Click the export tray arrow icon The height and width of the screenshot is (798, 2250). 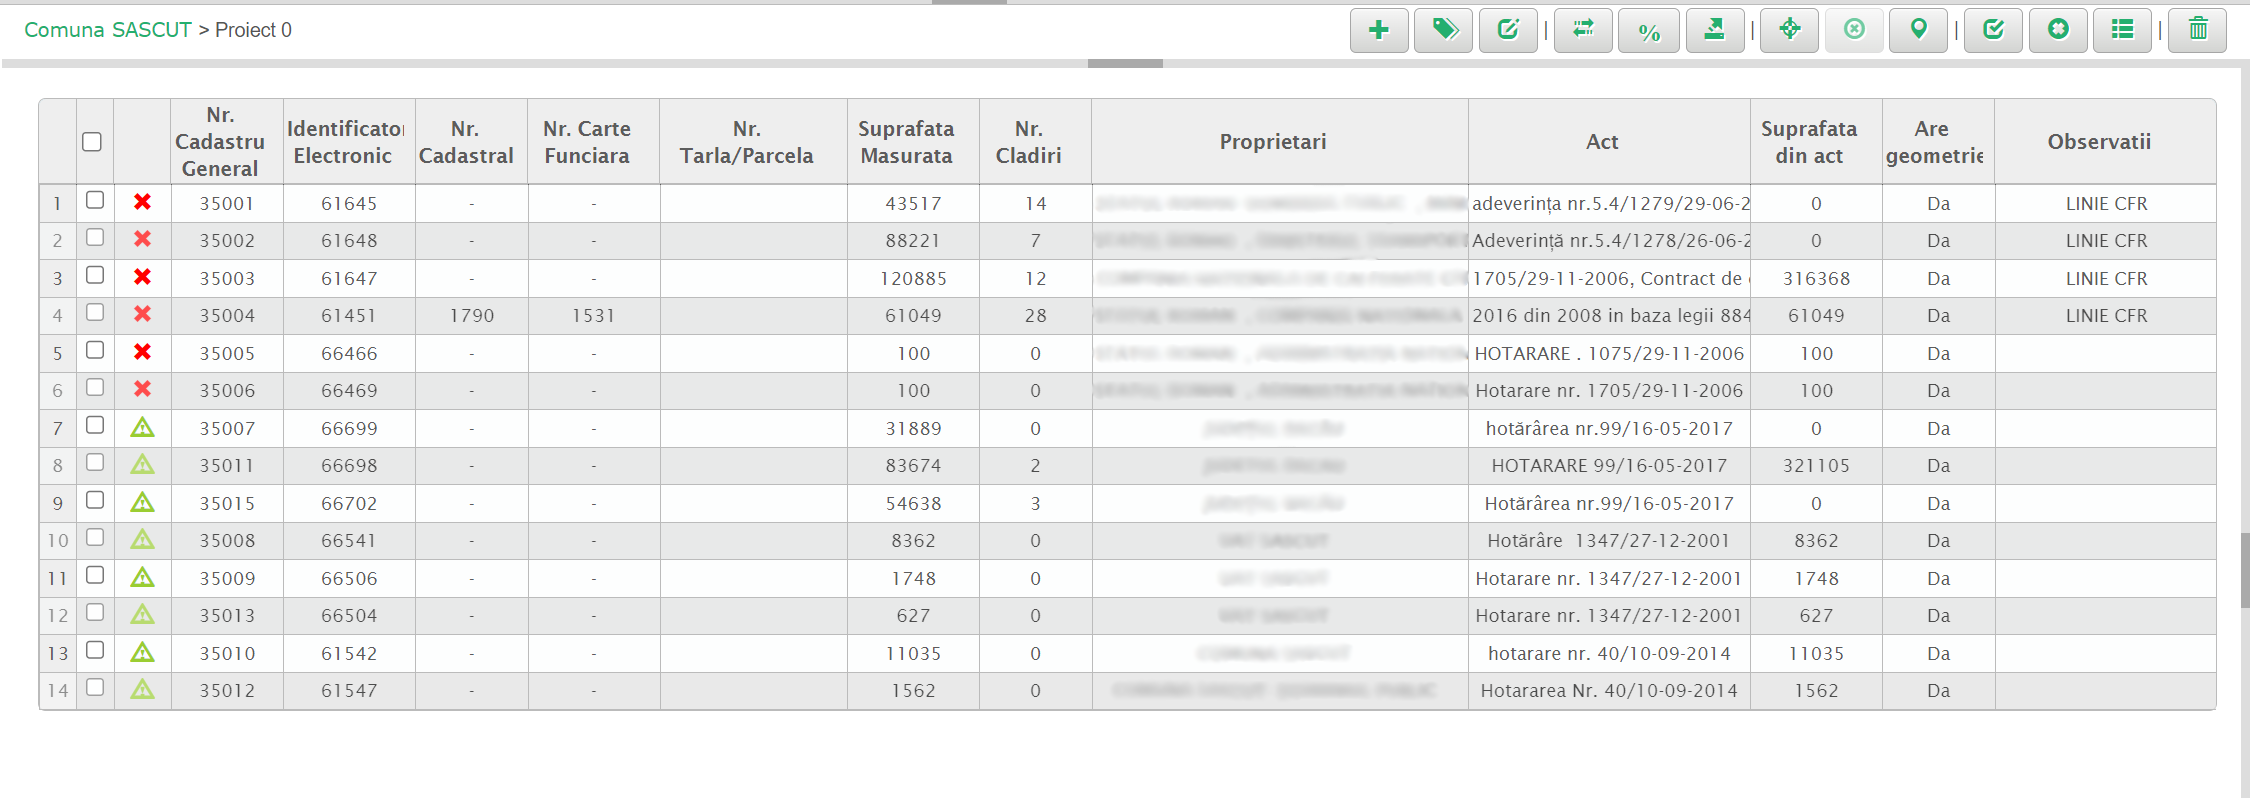click(1714, 30)
